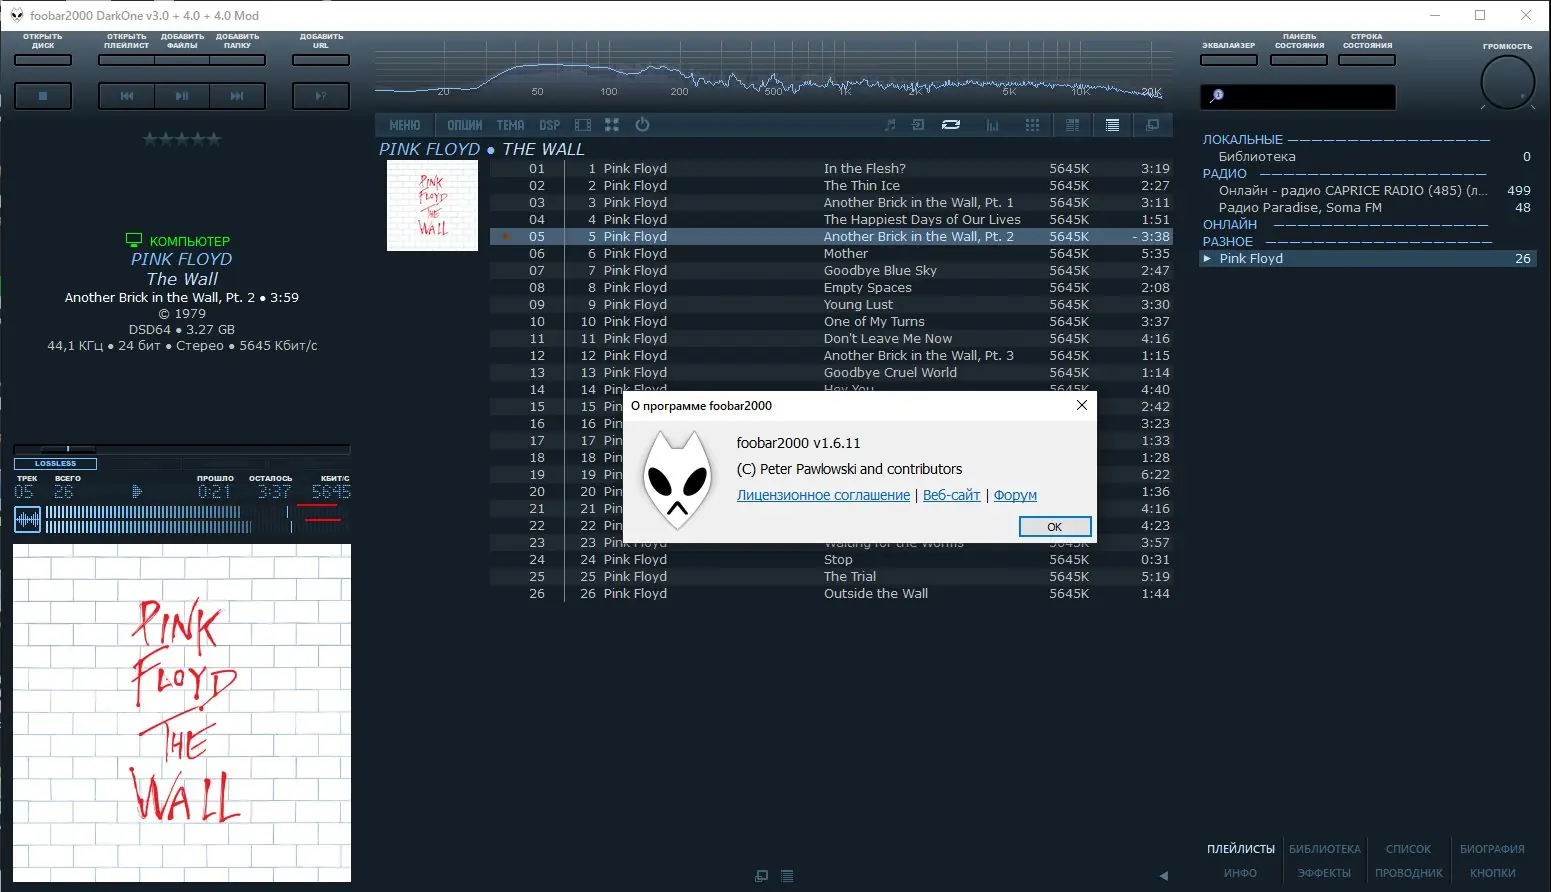Switch to the Эффекты tab
Screen dimensions: 1551x892
1324,873
